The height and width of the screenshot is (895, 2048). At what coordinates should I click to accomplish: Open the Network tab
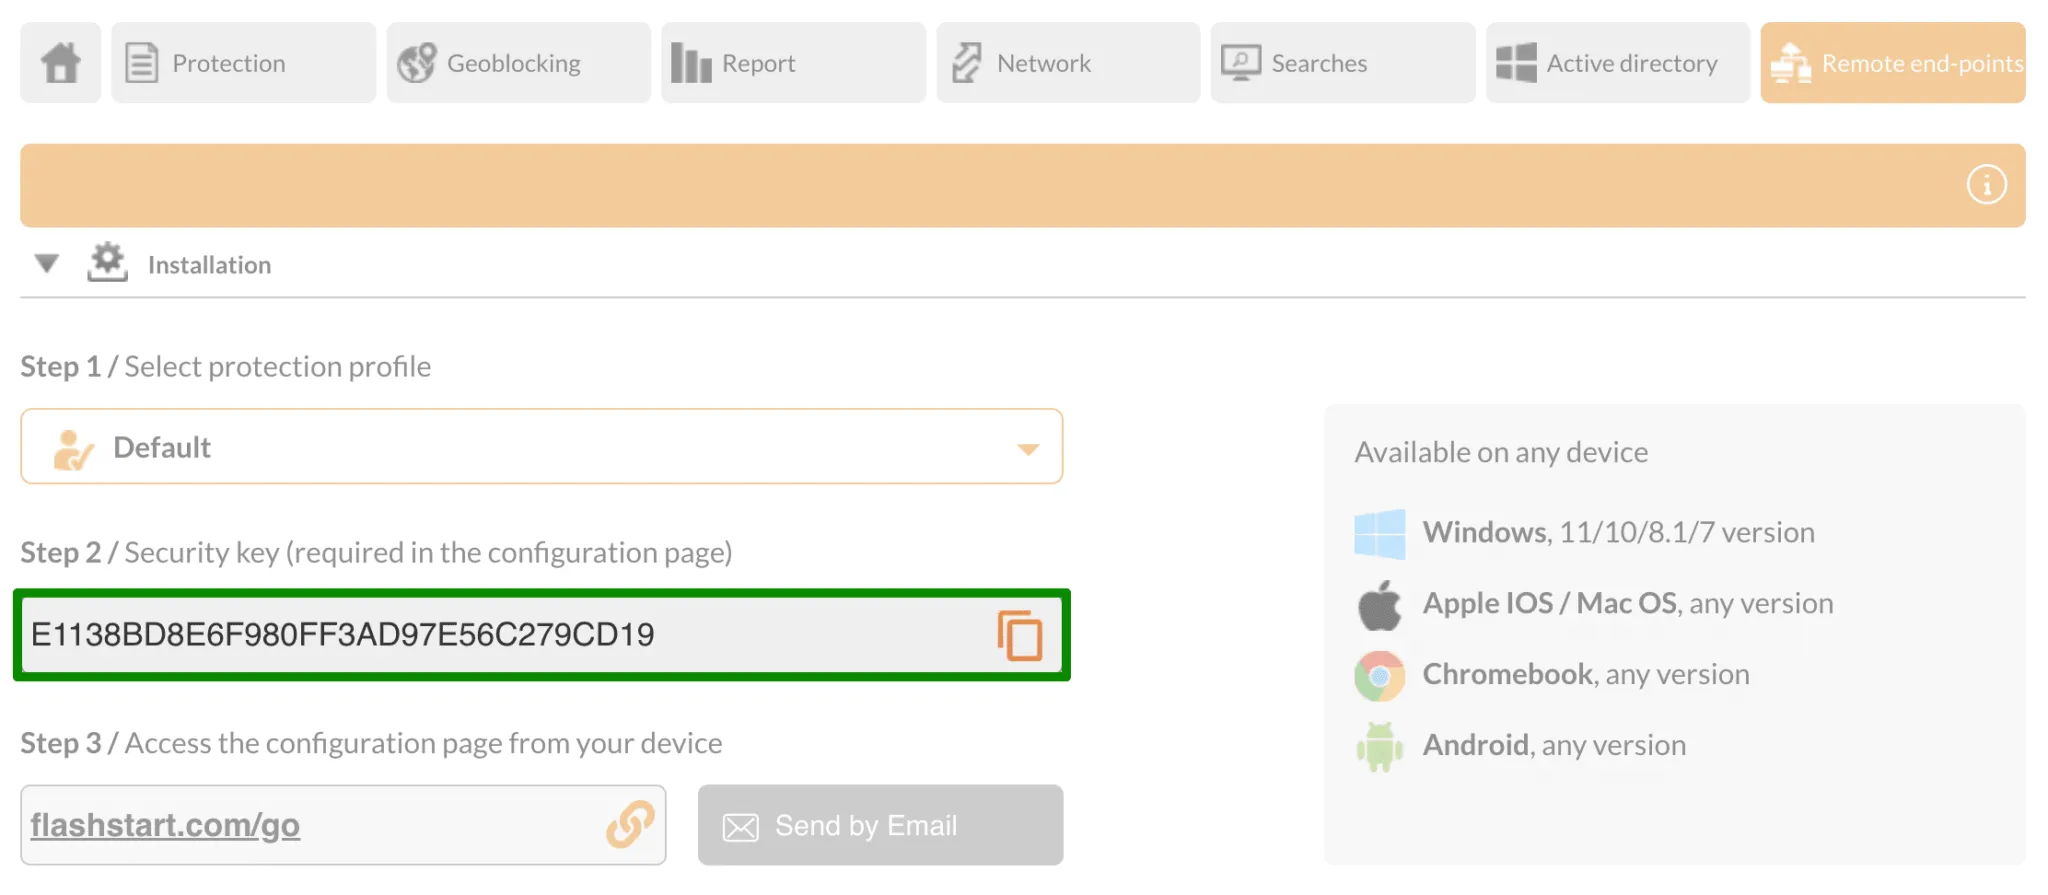[1068, 63]
